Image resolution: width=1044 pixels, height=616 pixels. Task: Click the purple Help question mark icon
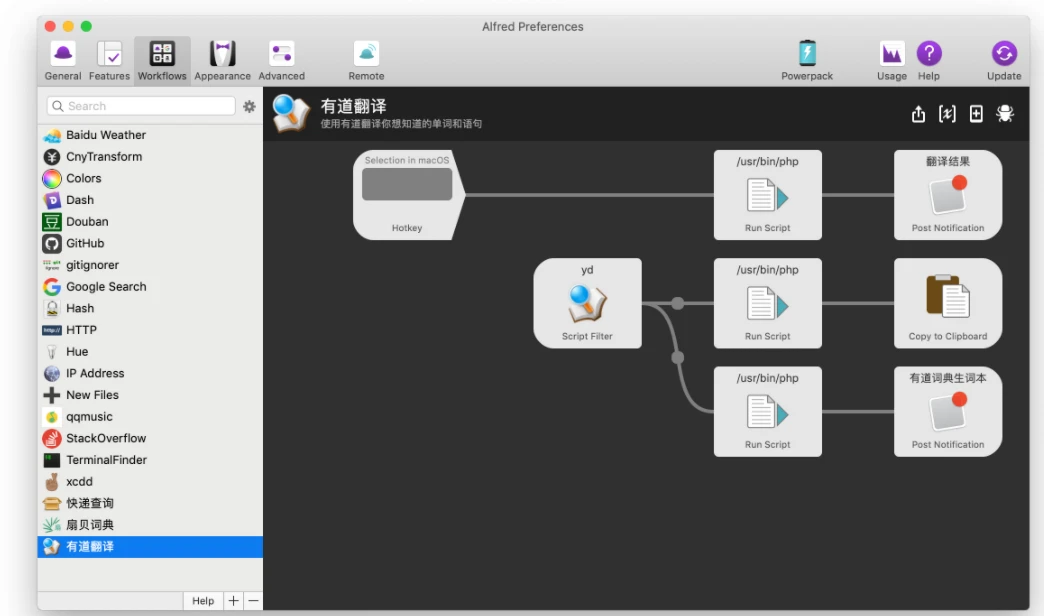(929, 53)
